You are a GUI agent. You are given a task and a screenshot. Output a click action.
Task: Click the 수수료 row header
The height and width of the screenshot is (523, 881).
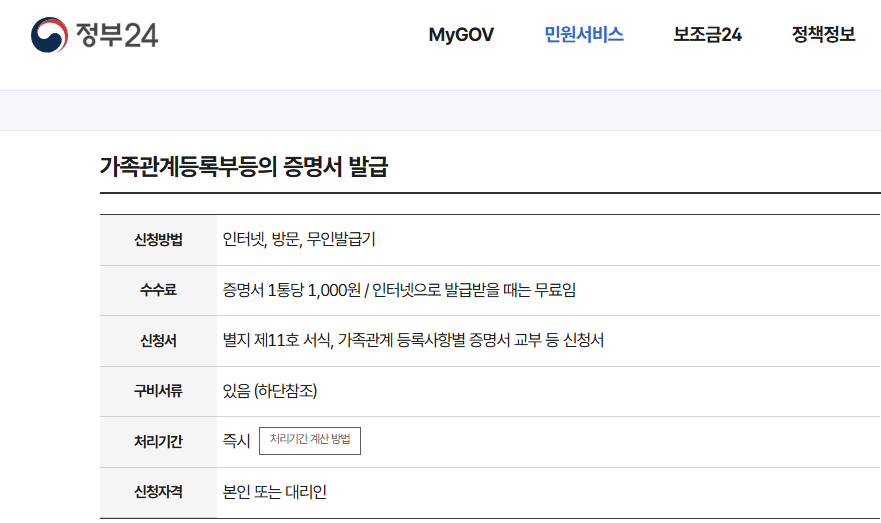158,290
